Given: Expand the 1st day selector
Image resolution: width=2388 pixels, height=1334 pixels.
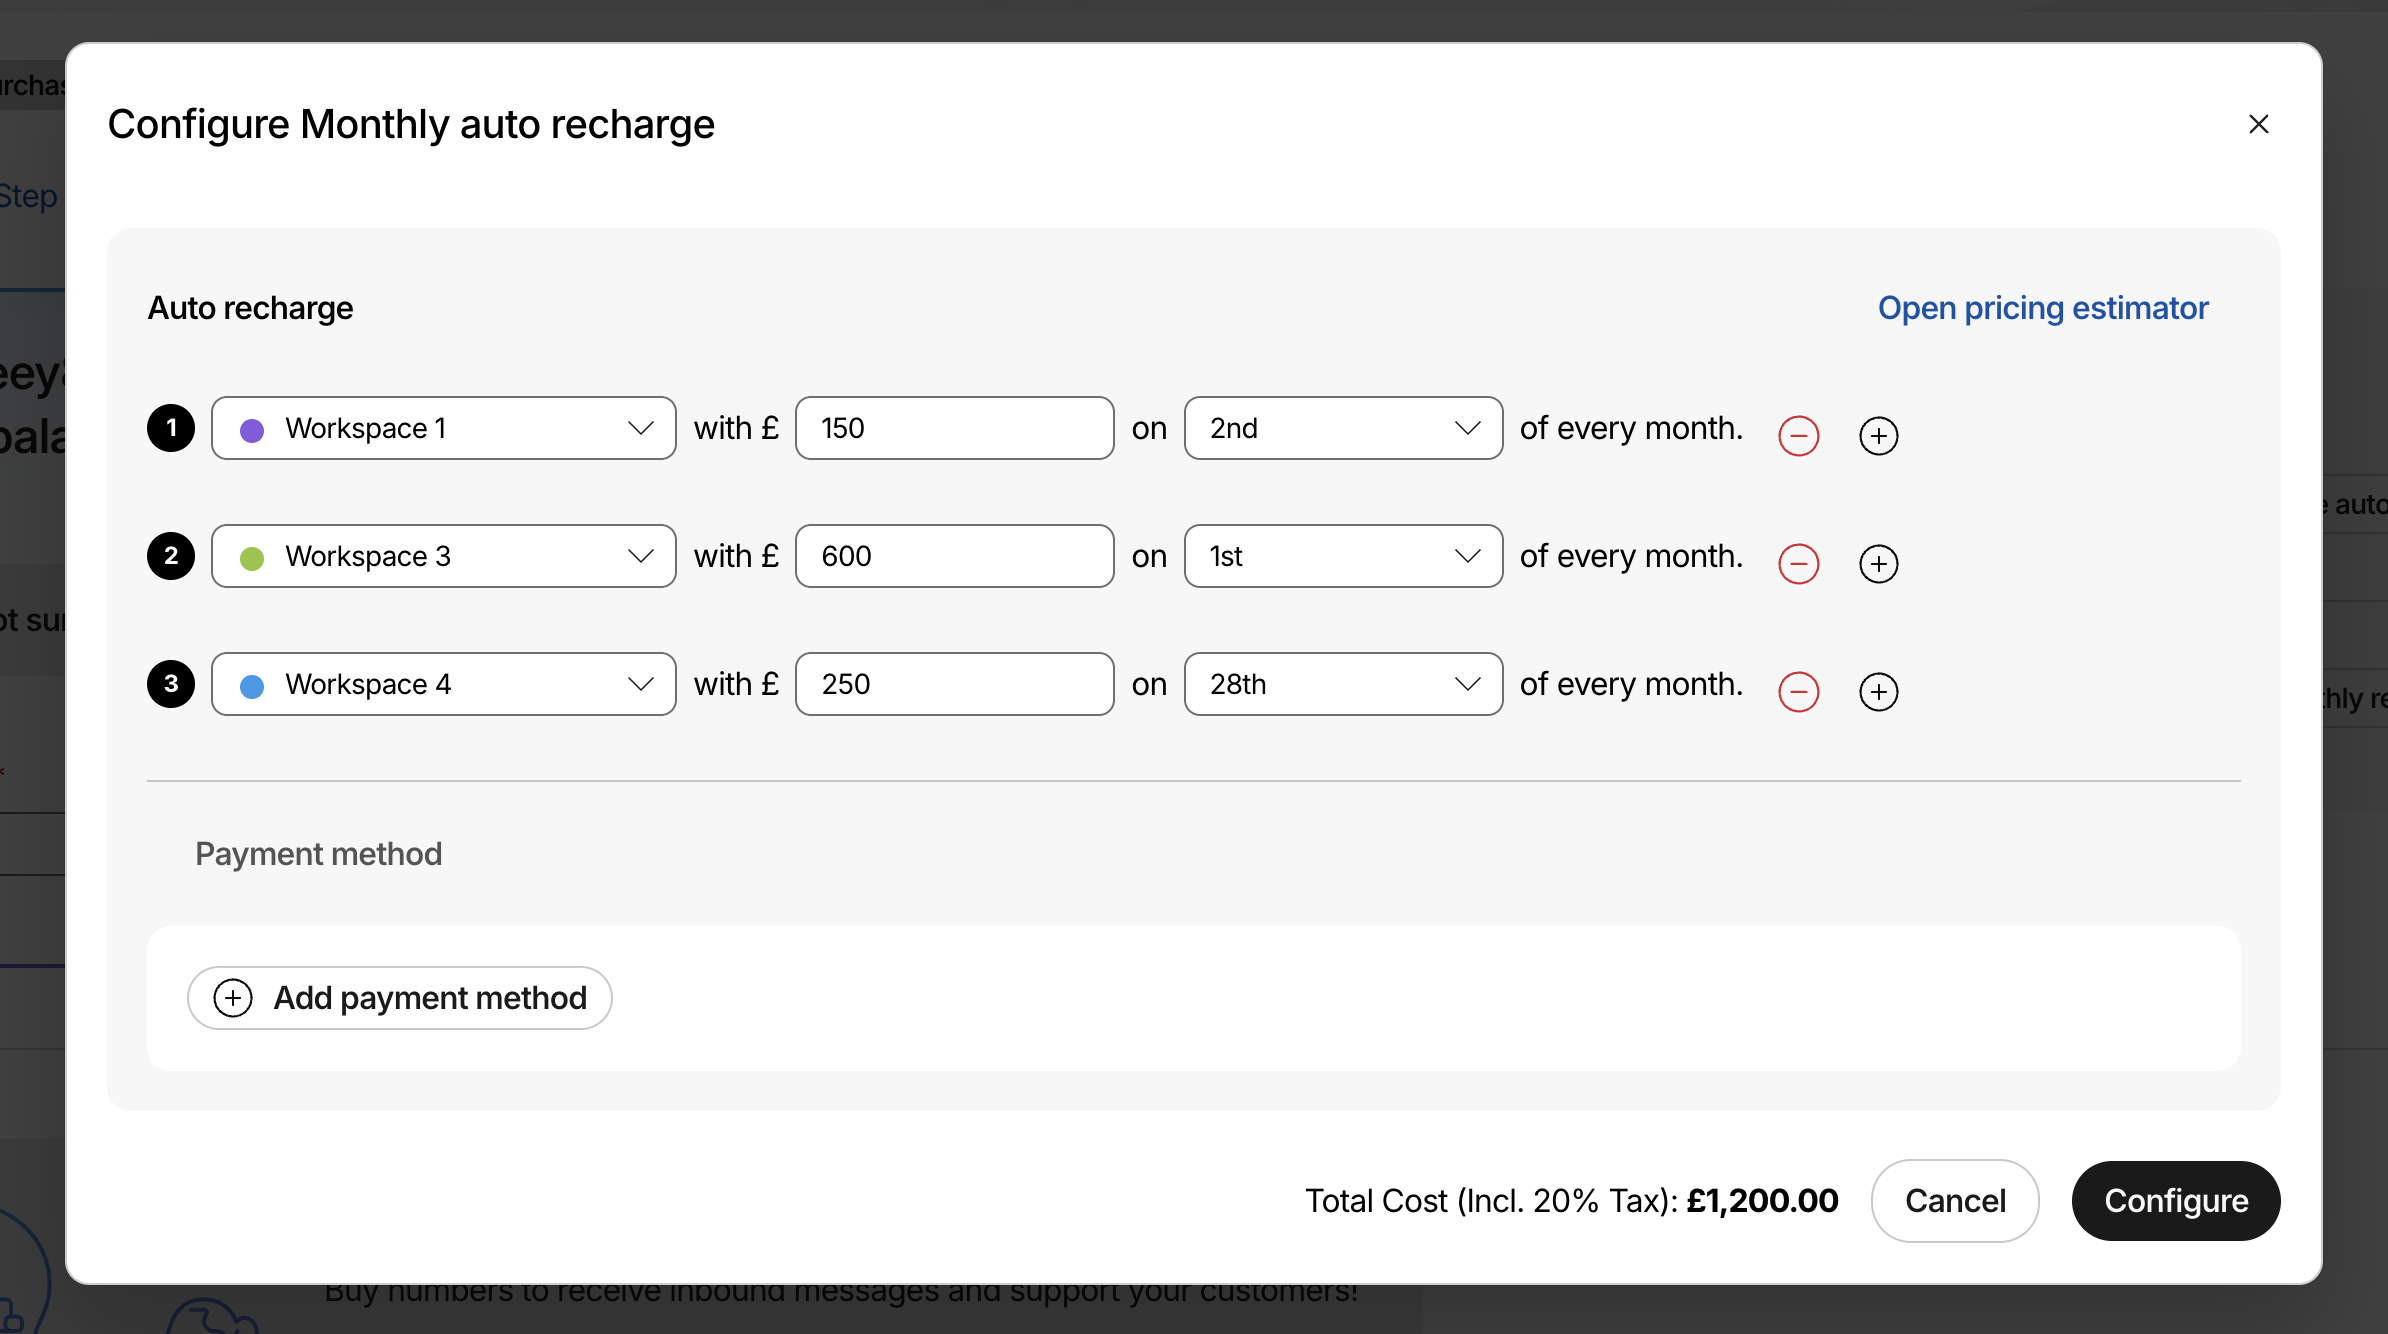Looking at the screenshot, I should pos(1342,556).
